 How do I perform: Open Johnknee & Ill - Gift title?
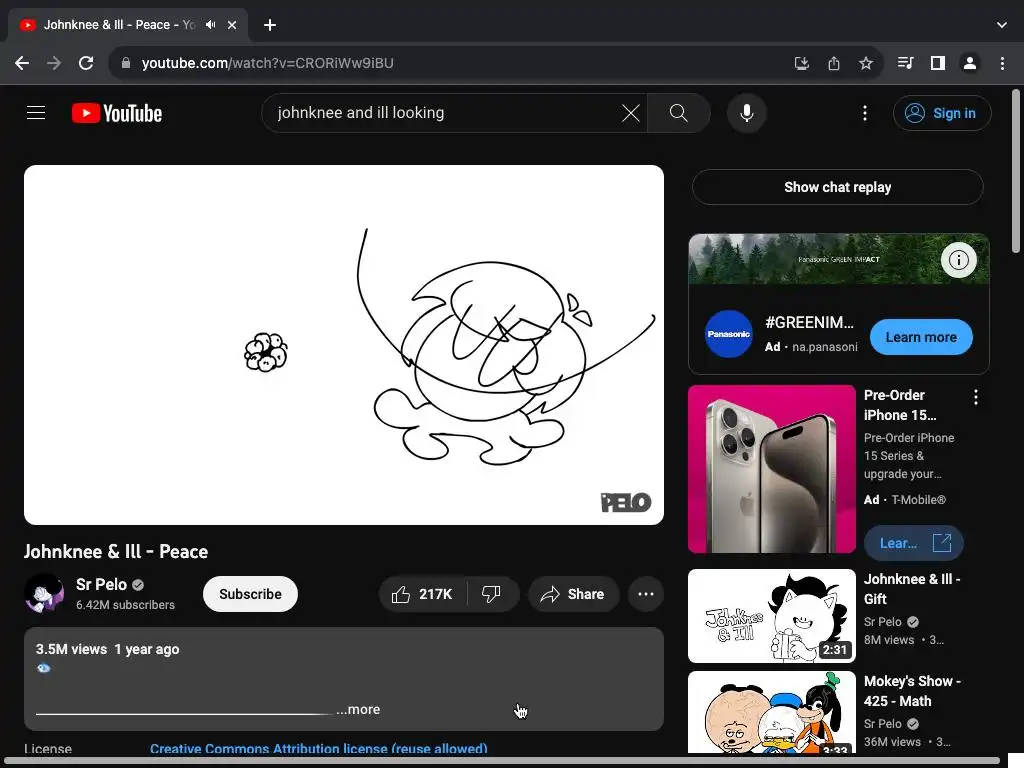pos(912,589)
